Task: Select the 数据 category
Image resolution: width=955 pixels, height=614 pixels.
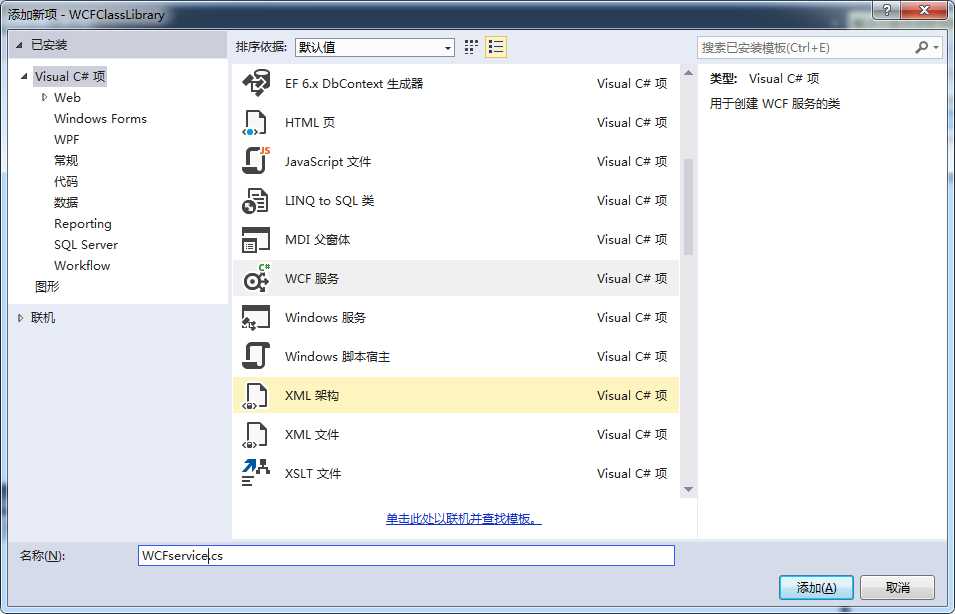Action: click(x=66, y=202)
